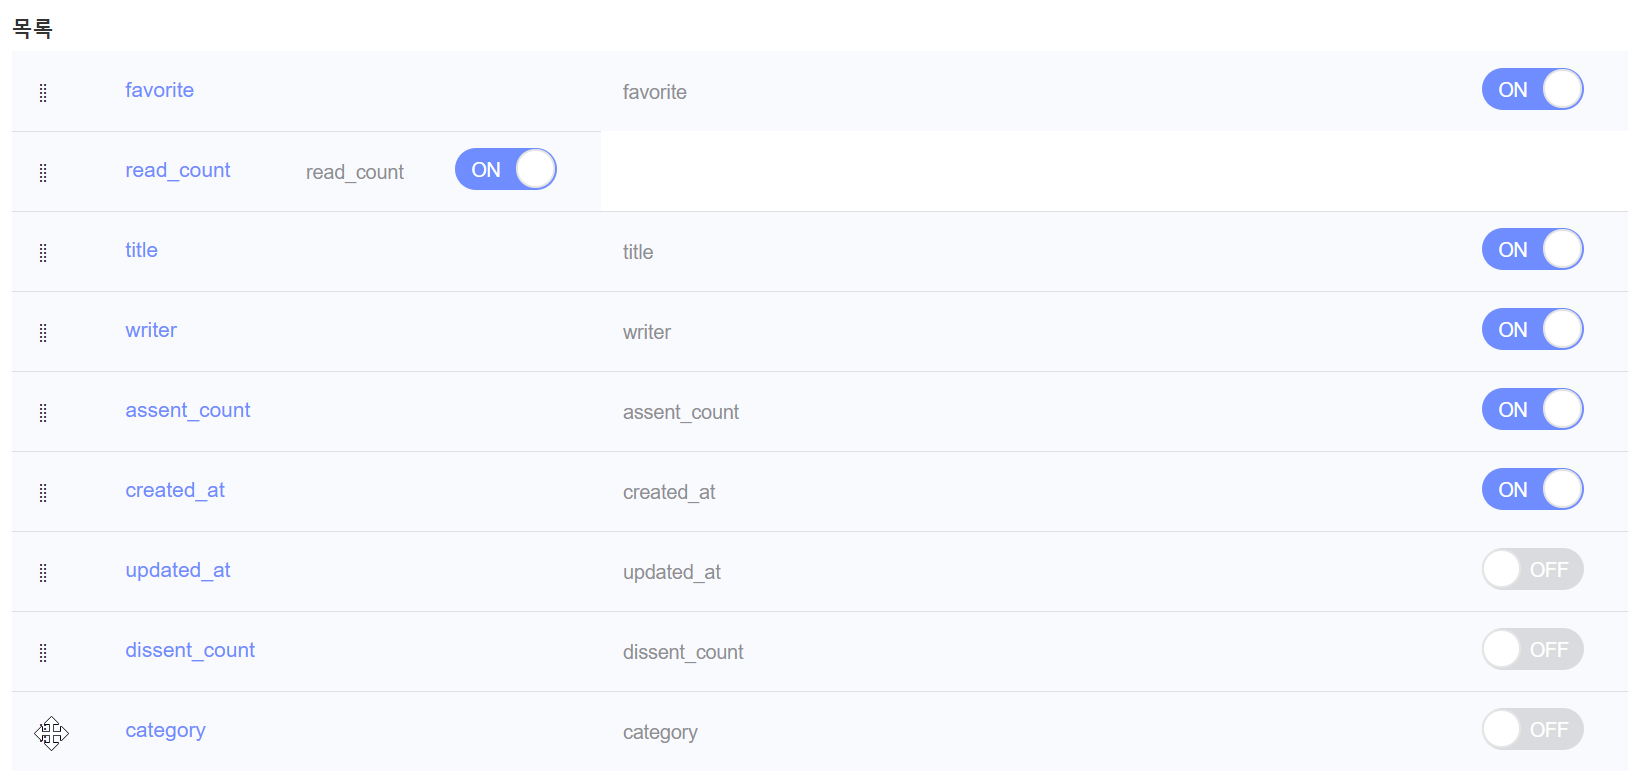Click the drag handle beside updated_at
This screenshot has width=1645, height=780.
pyautogui.click(x=43, y=571)
